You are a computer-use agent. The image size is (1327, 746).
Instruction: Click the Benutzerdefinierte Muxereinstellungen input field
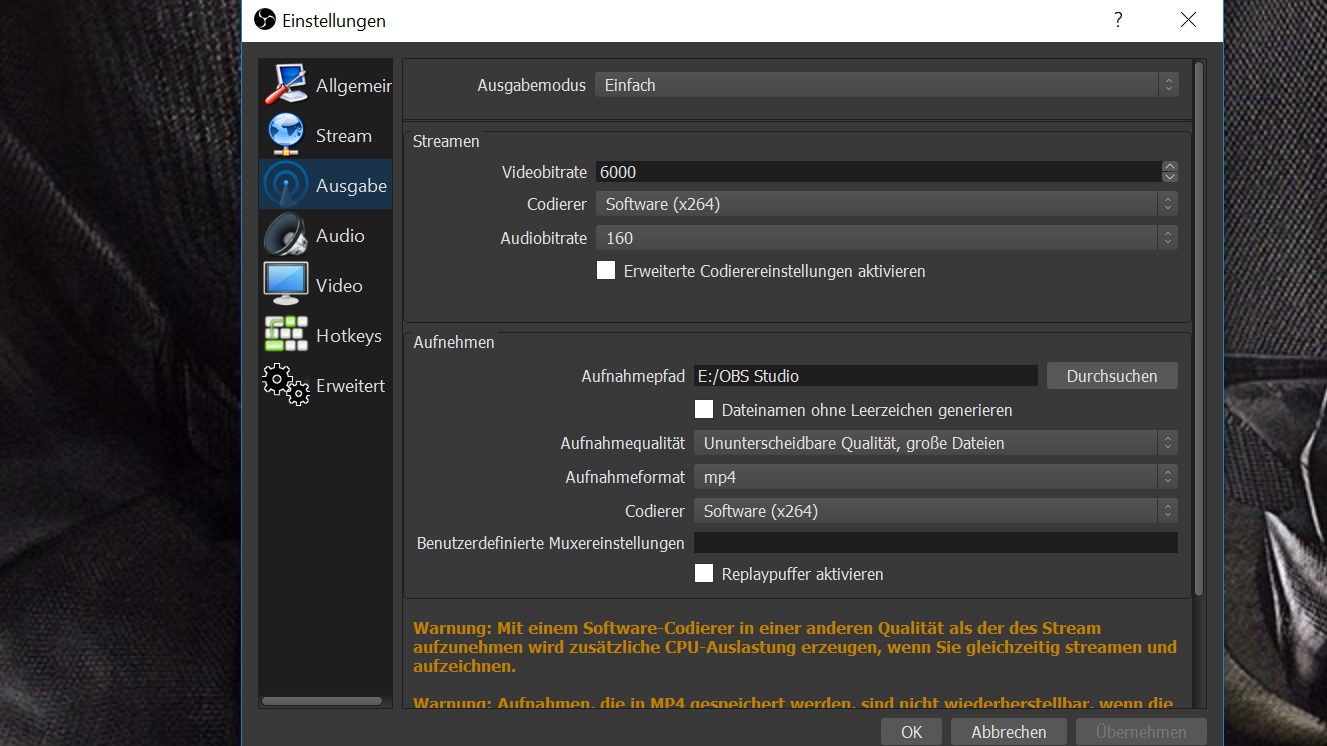tap(935, 543)
